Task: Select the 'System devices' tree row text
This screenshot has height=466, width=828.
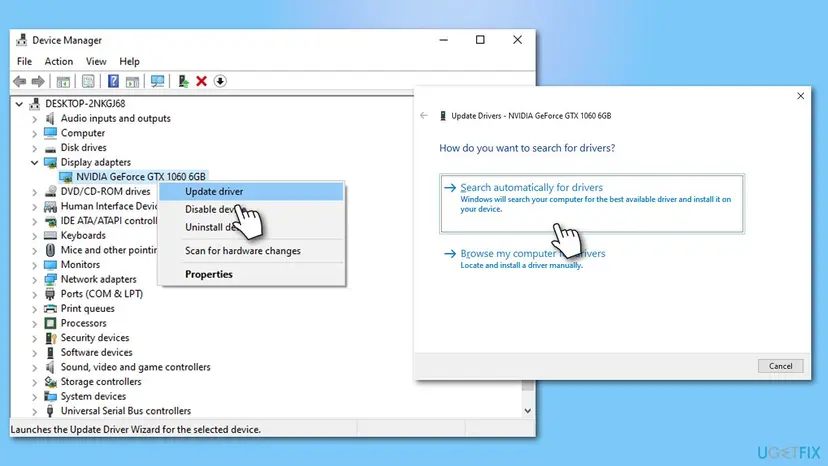Action: pos(93,396)
